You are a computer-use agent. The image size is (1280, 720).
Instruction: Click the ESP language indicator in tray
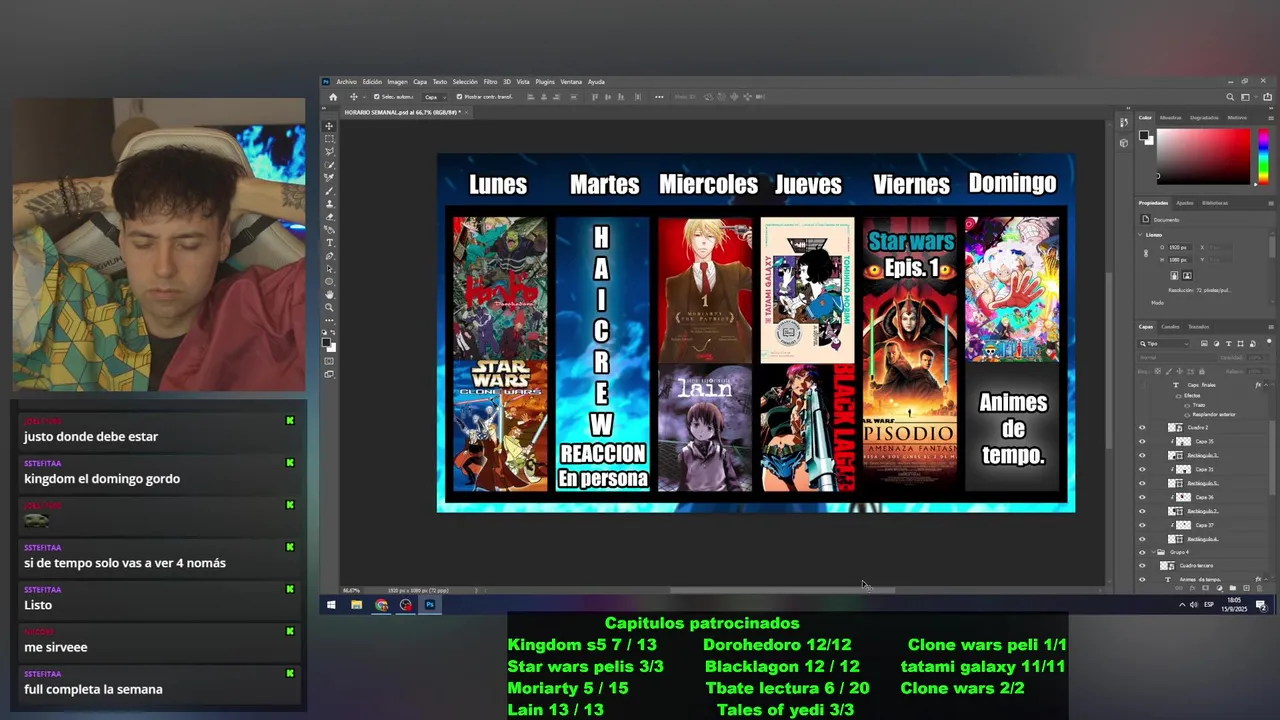1209,604
